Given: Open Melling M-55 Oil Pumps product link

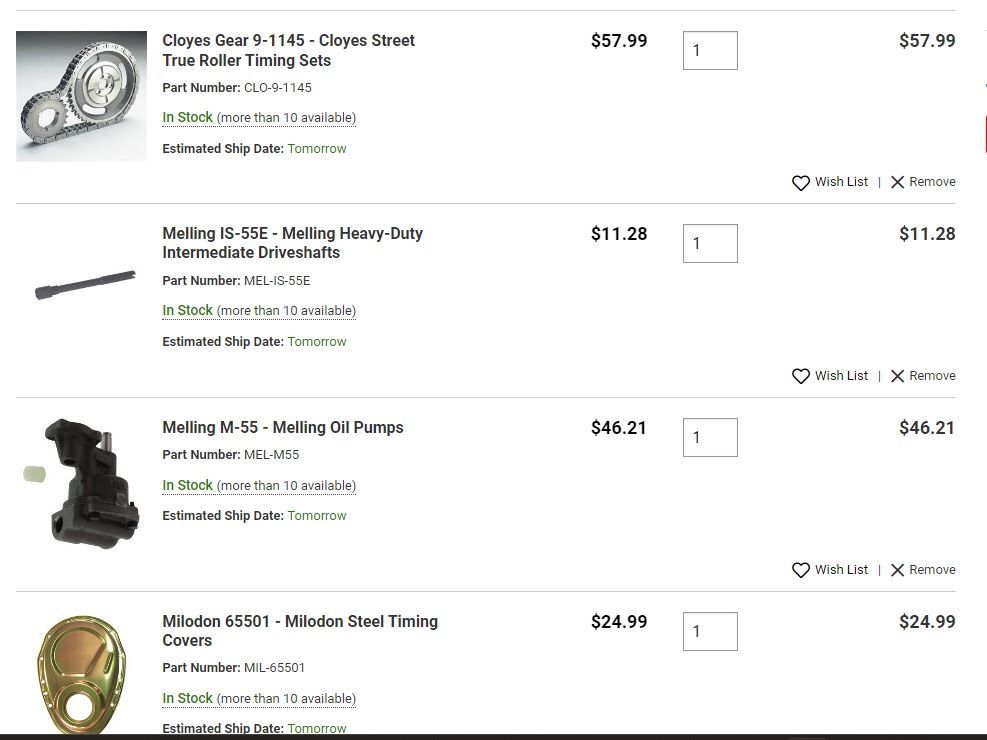Looking at the screenshot, I should click(x=282, y=428).
